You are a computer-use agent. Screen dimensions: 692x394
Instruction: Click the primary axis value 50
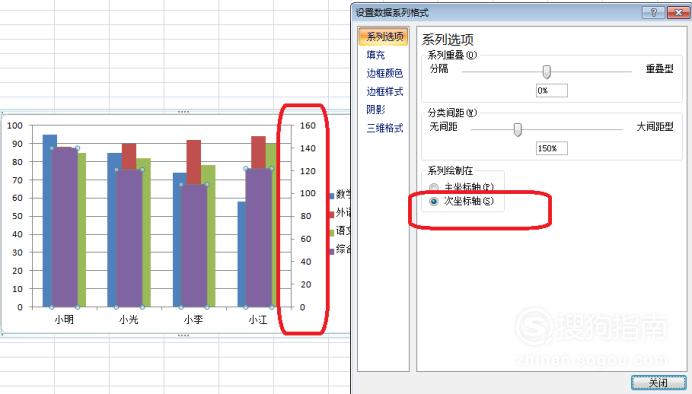17,216
